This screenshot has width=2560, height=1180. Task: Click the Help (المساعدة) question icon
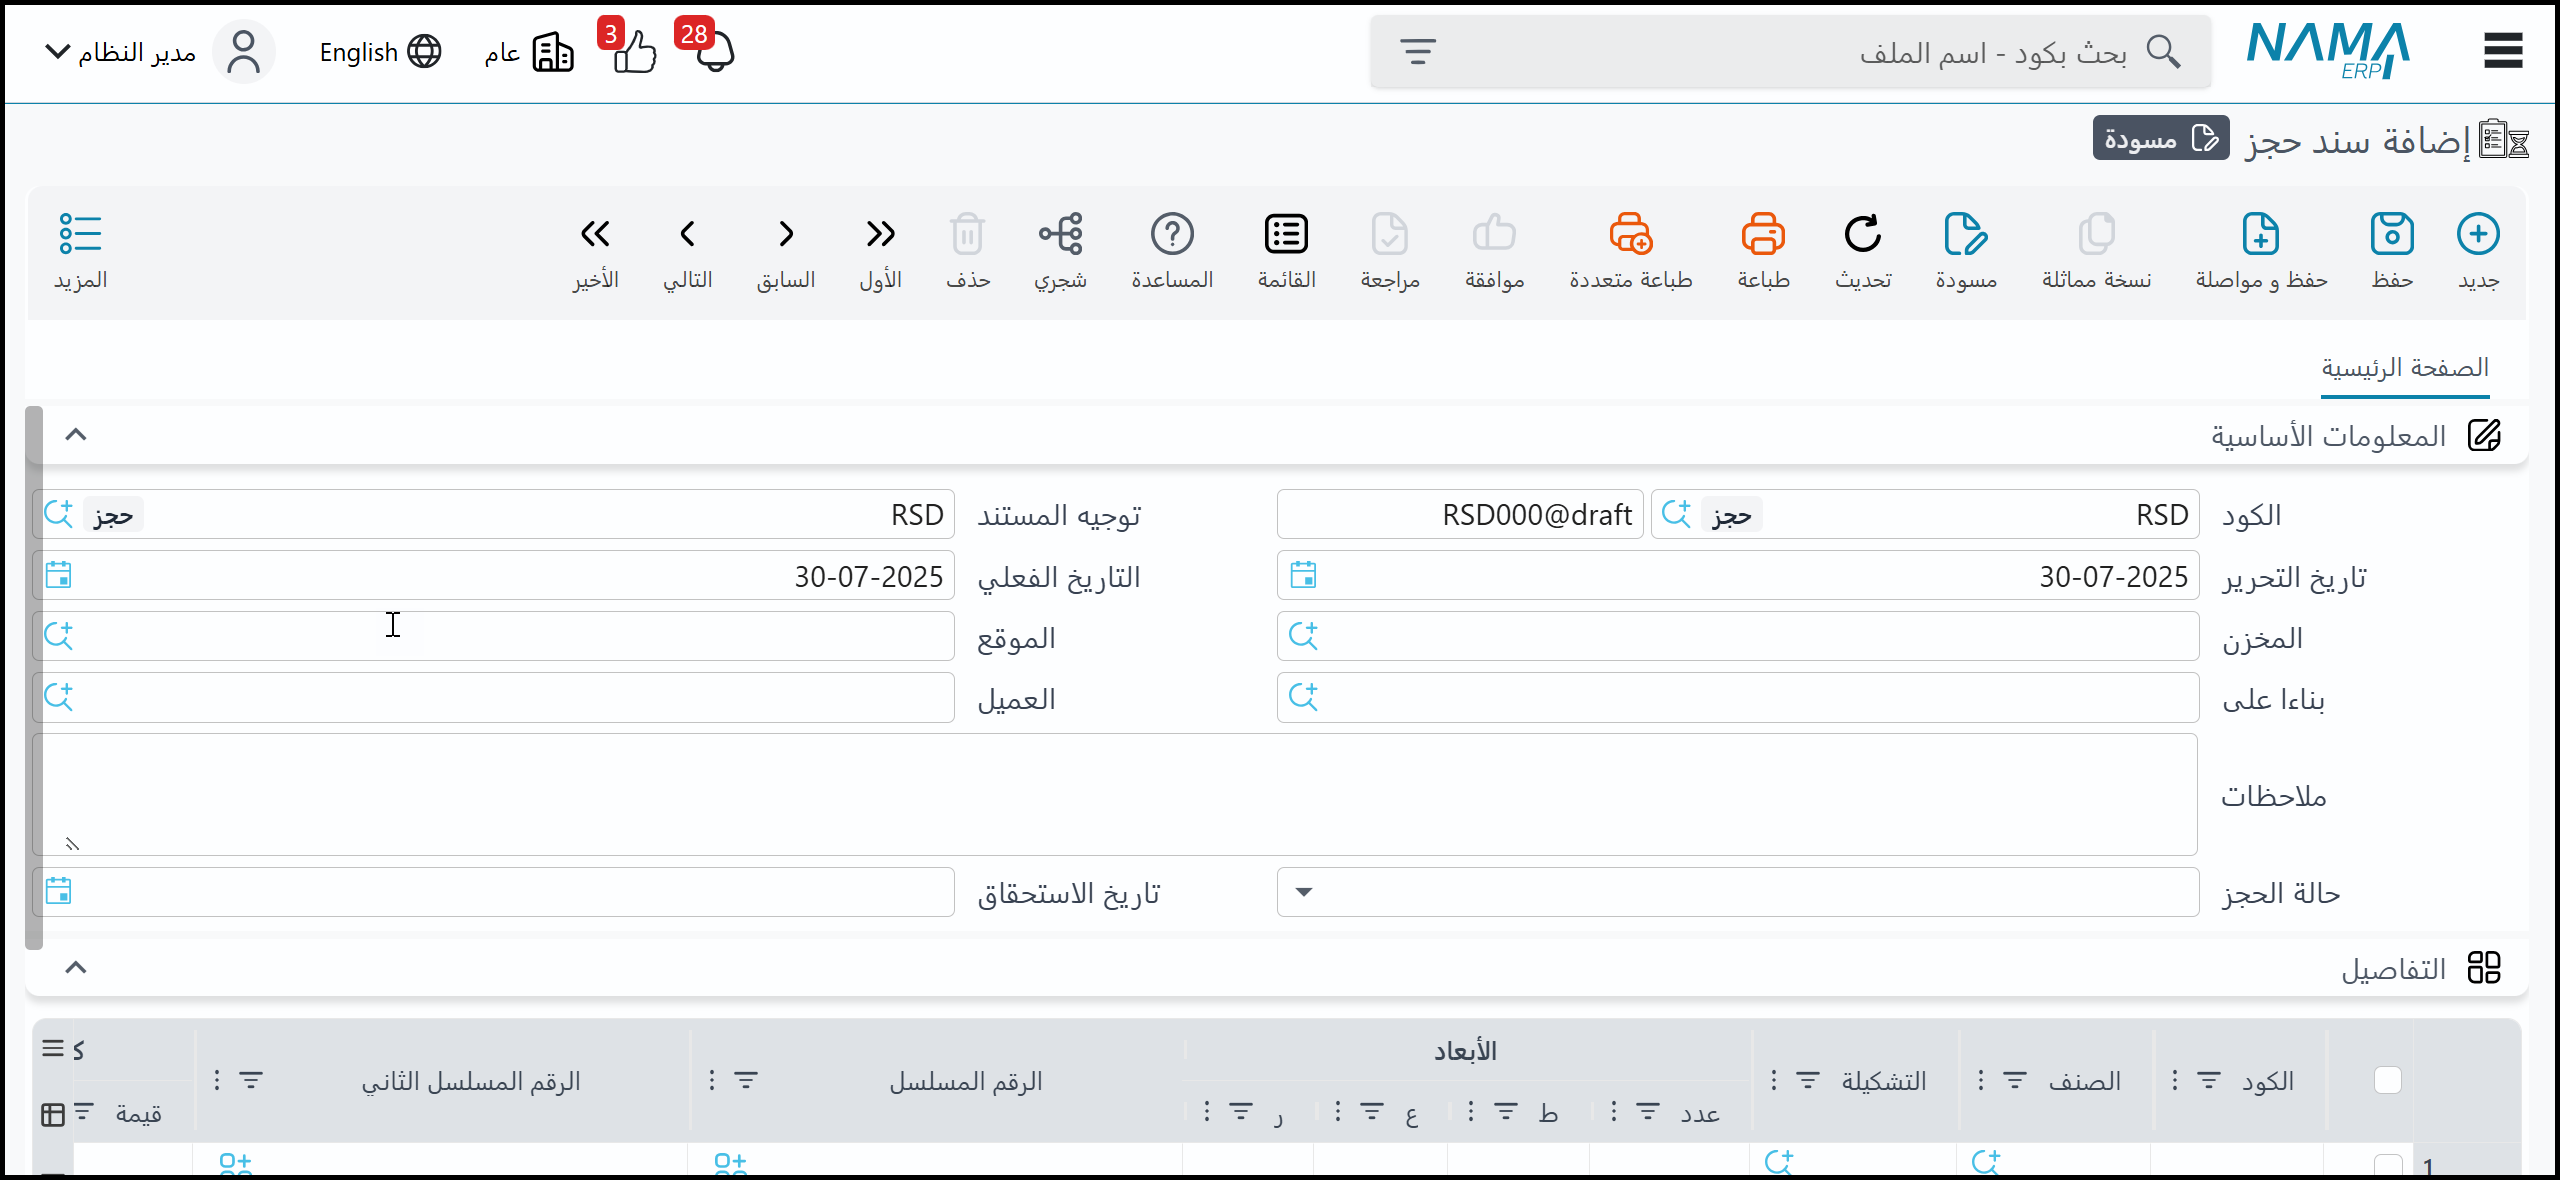(x=1172, y=235)
